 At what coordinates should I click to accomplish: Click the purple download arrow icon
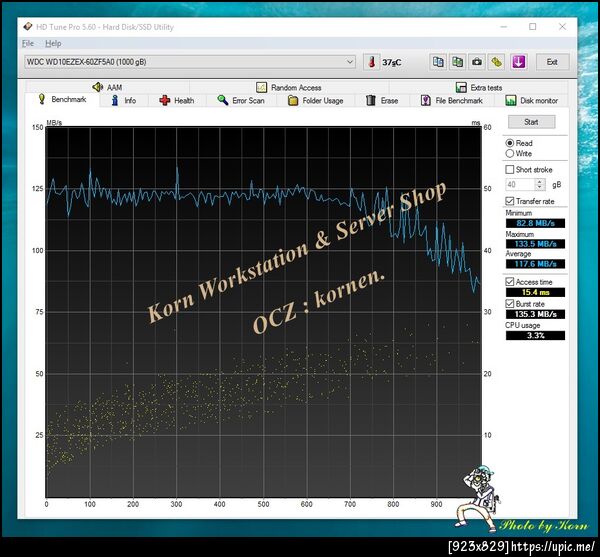click(518, 62)
